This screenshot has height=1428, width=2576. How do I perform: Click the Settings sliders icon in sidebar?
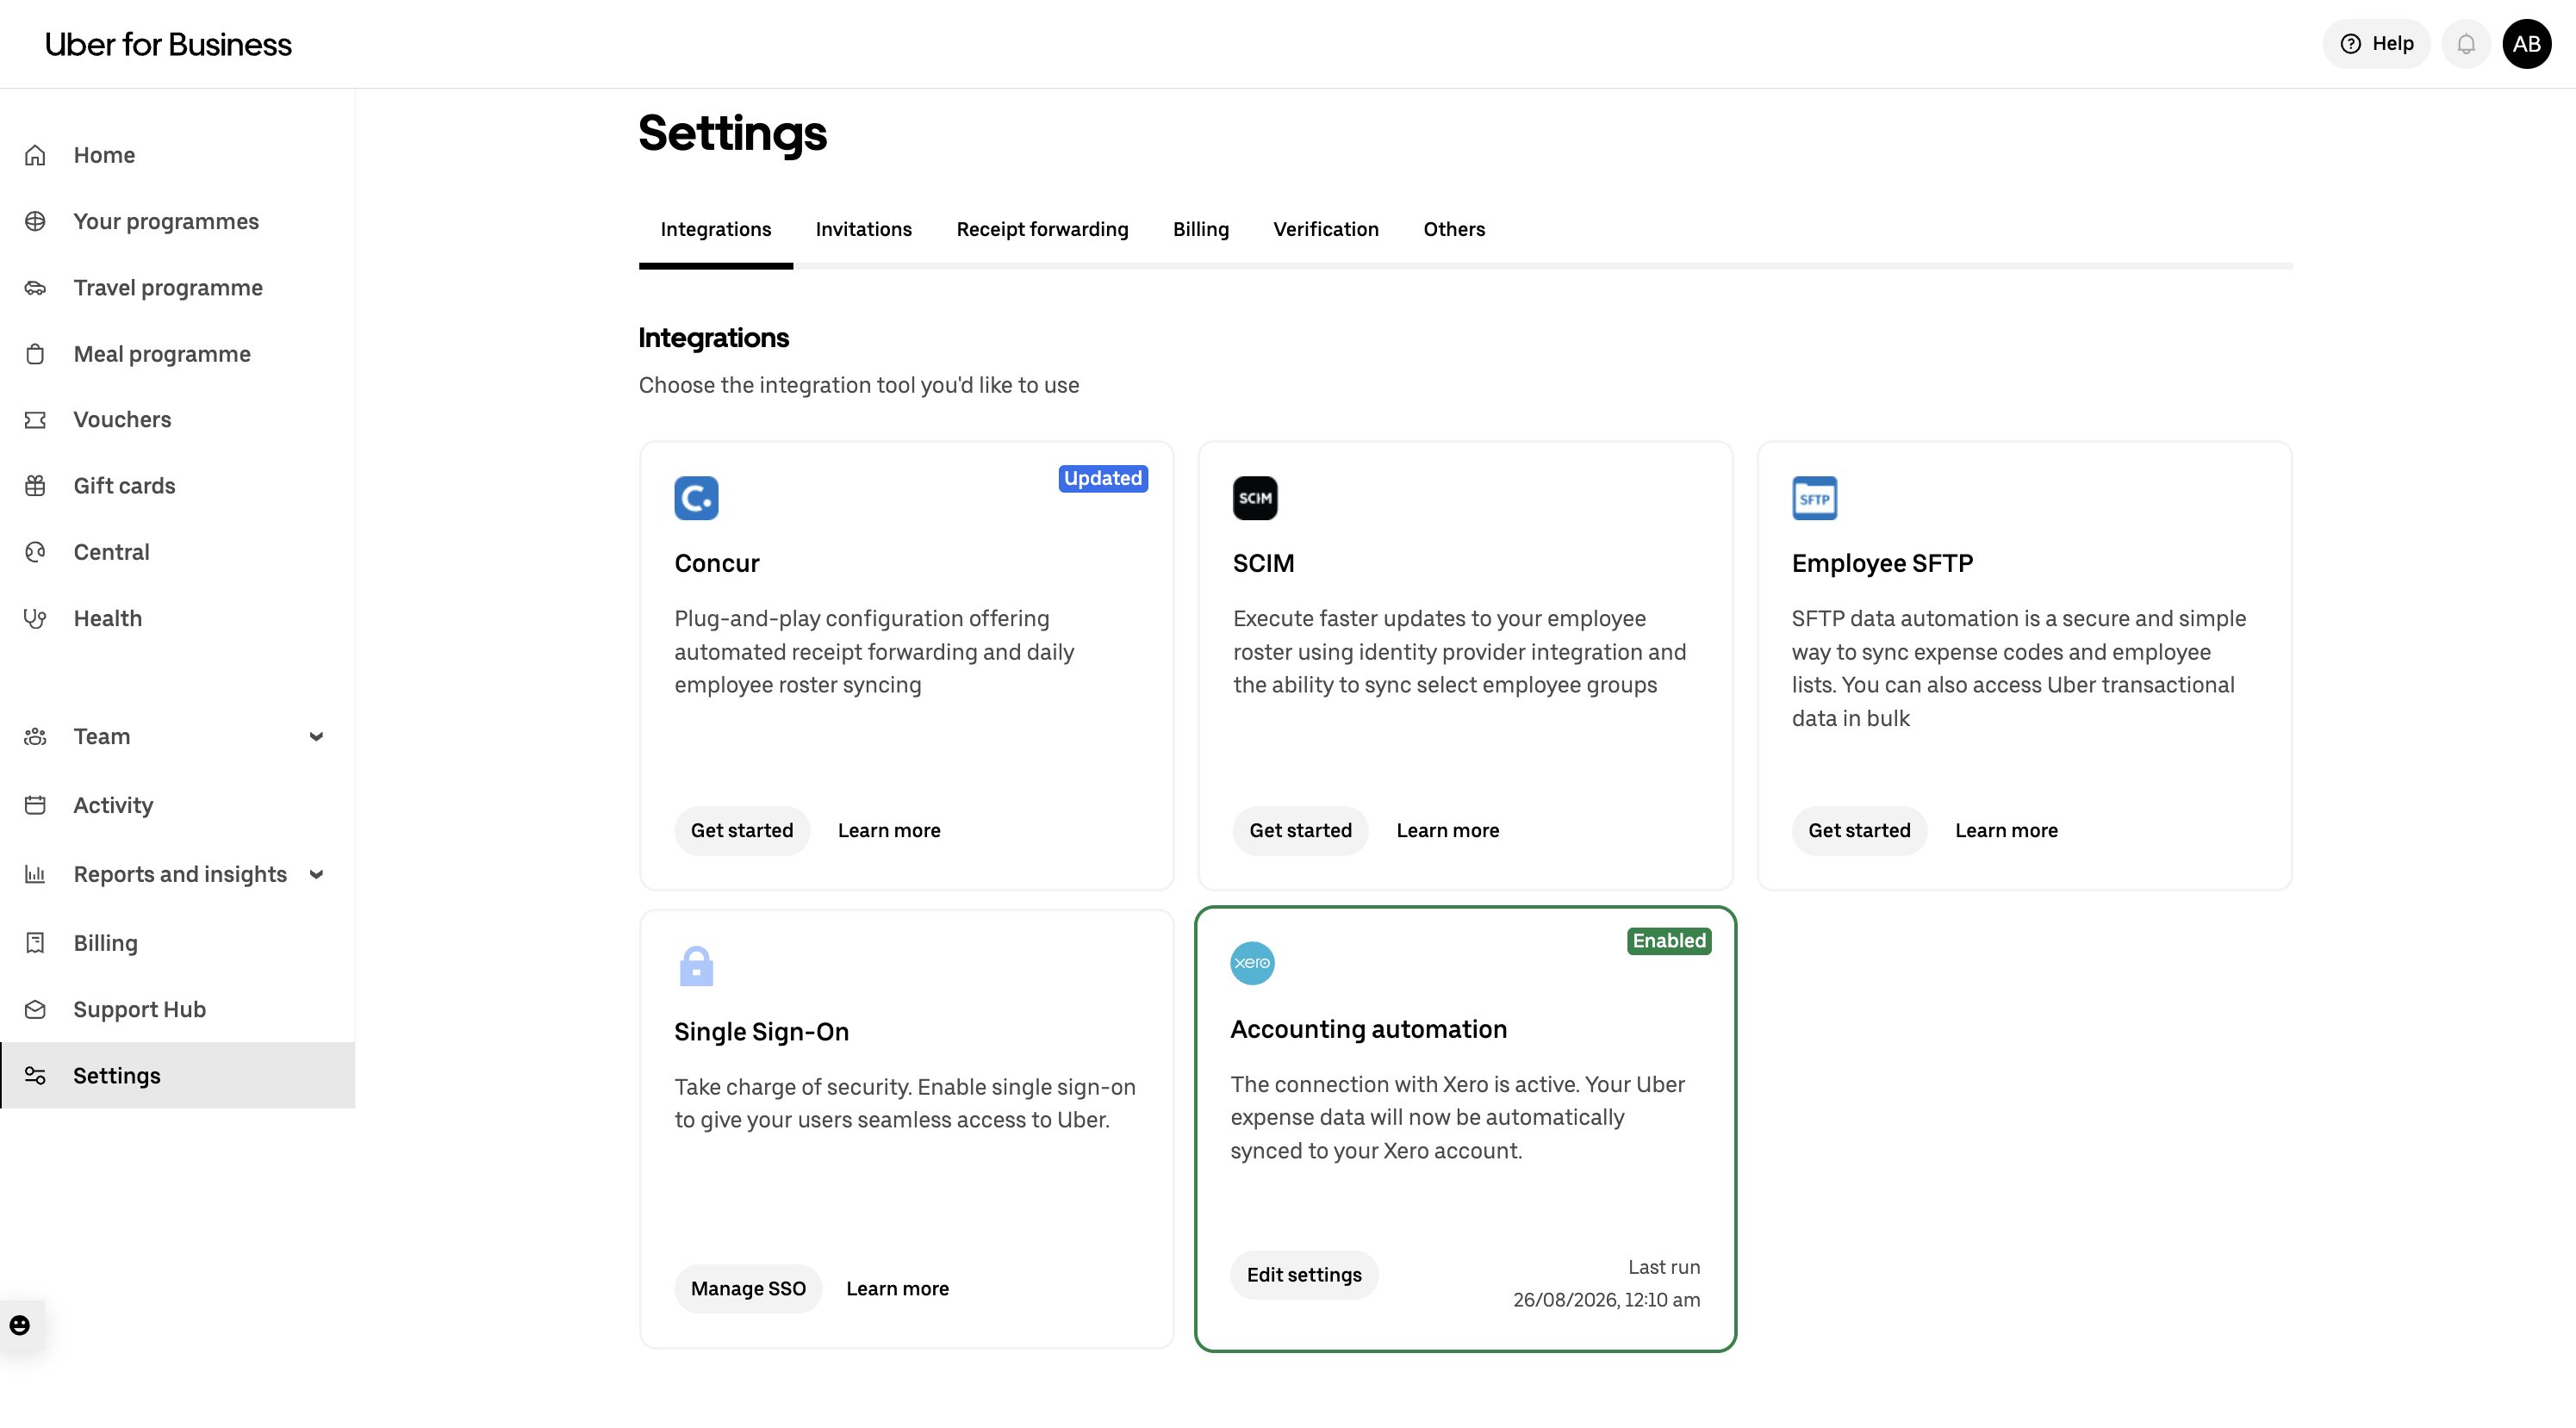pyautogui.click(x=35, y=1076)
